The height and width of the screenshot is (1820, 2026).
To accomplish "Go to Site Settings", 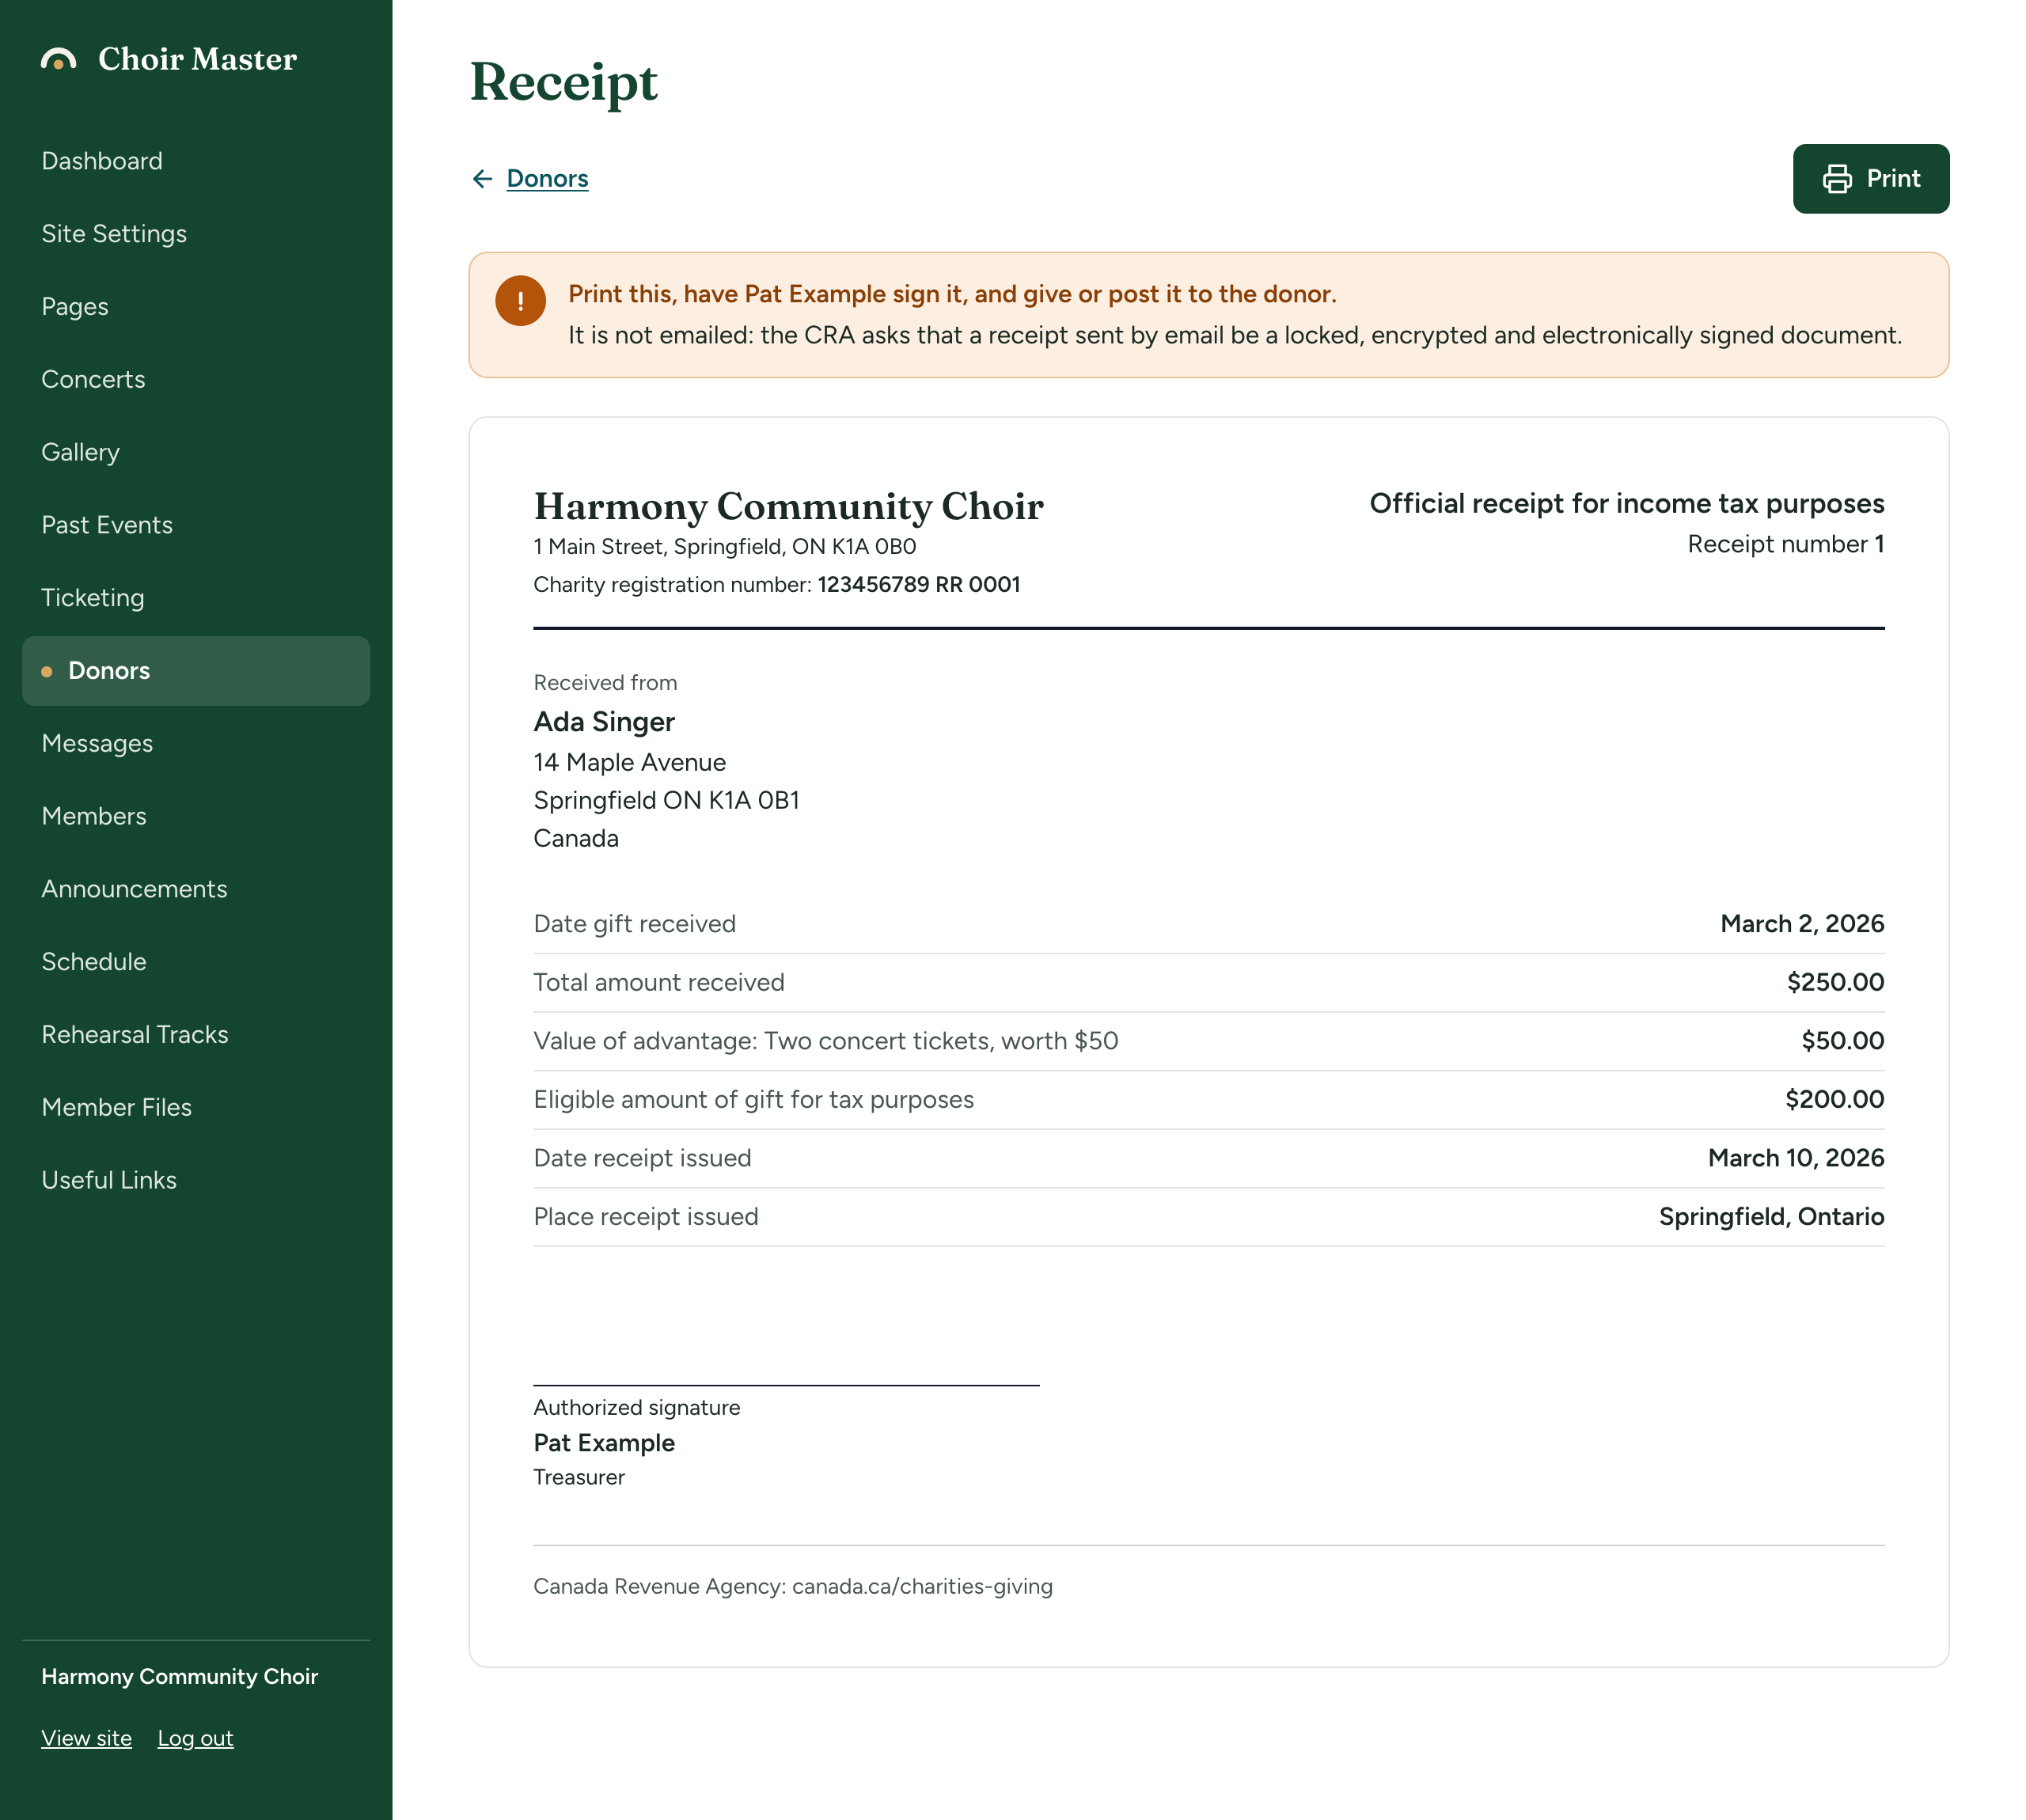I will pos(196,234).
